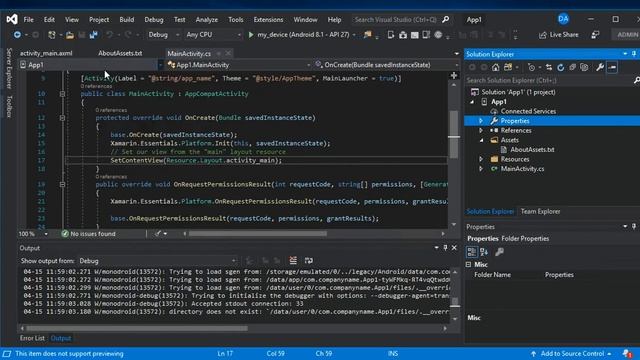Open the my_device target dropdown arrow
This screenshot has width=640, height=360.
pyautogui.click(x=354, y=35)
